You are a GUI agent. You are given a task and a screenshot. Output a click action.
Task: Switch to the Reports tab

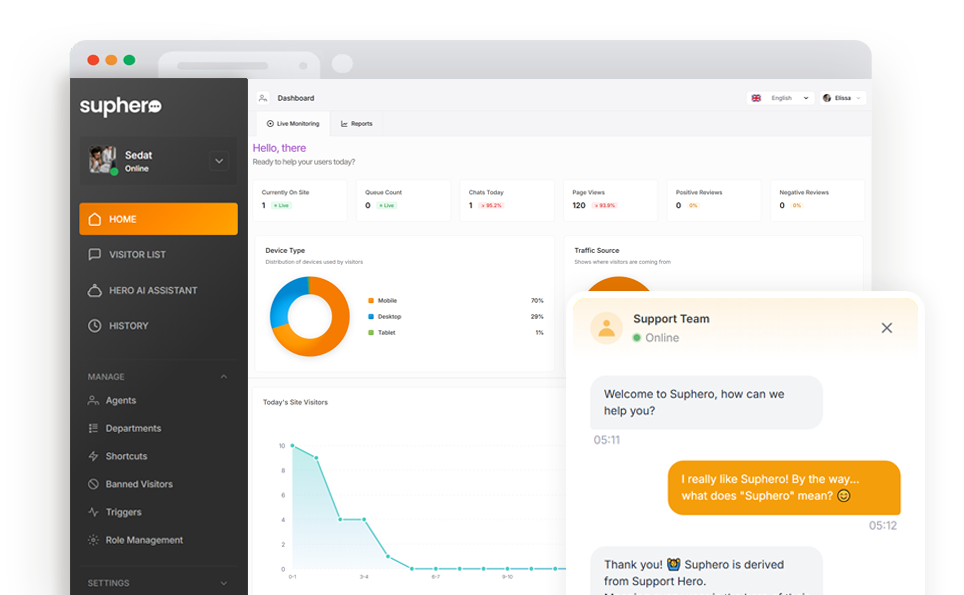coord(357,124)
